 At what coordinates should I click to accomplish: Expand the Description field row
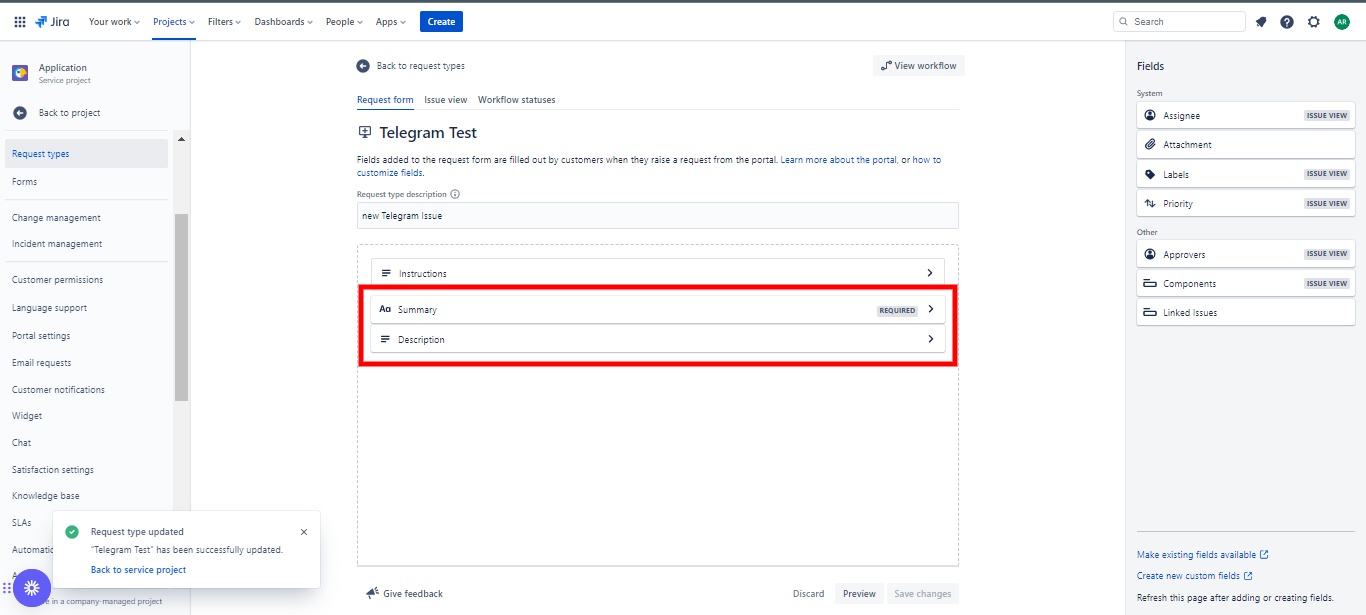(930, 339)
